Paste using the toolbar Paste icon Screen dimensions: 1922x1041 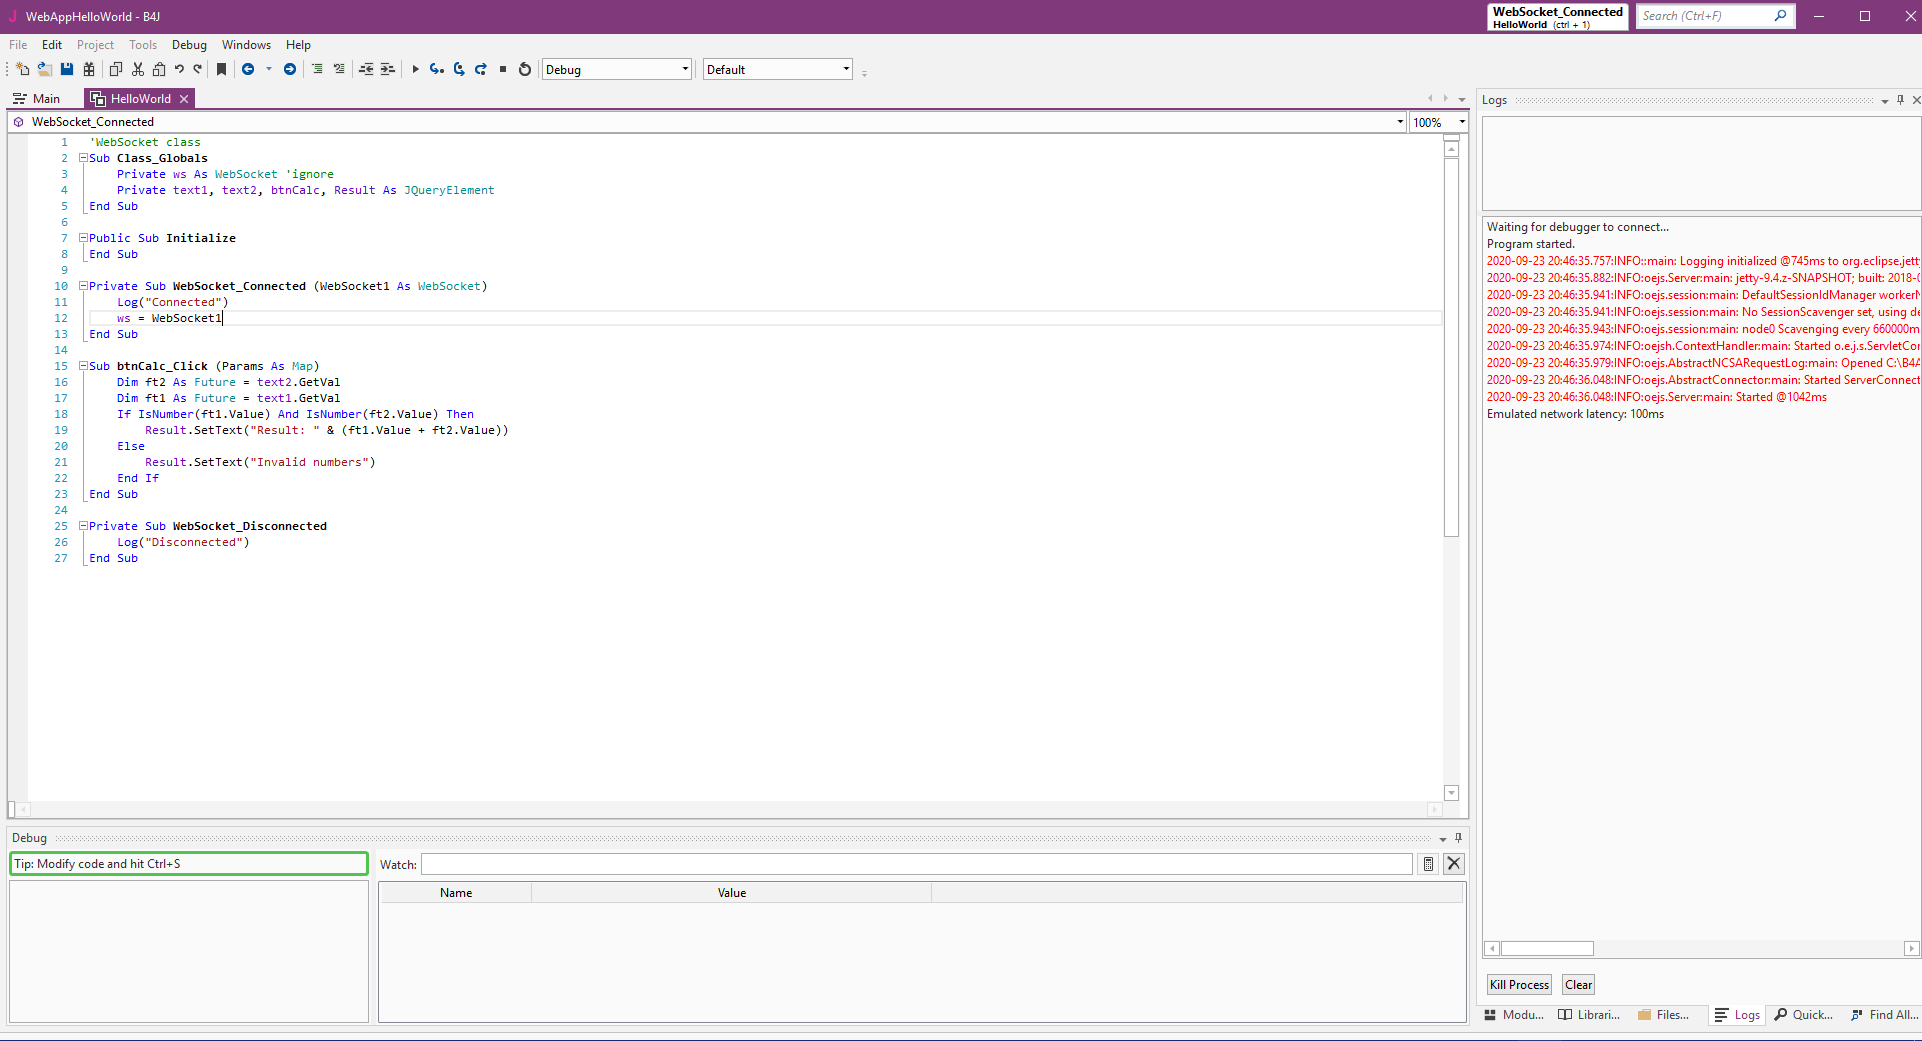click(159, 69)
